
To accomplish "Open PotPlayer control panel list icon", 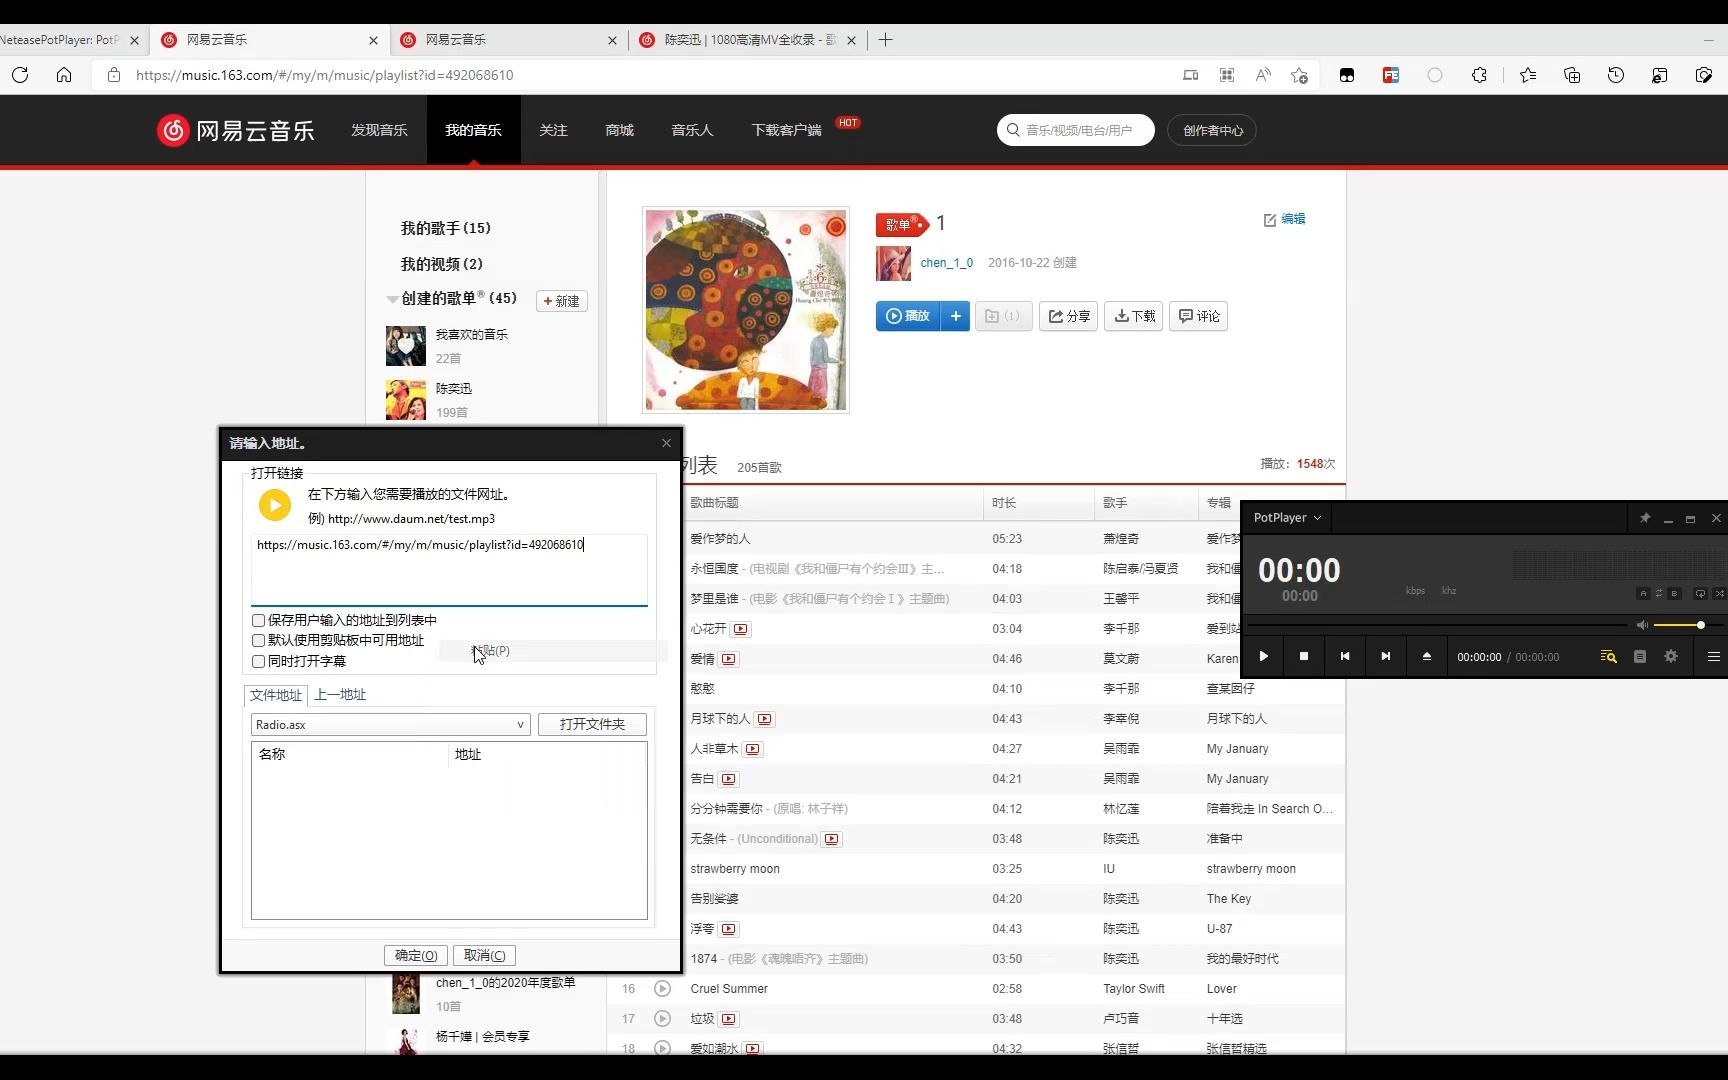I will 1640,657.
